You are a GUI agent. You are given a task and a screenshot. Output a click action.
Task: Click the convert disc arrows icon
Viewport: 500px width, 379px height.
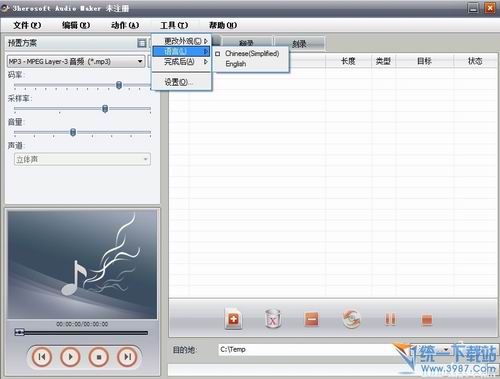(x=351, y=319)
